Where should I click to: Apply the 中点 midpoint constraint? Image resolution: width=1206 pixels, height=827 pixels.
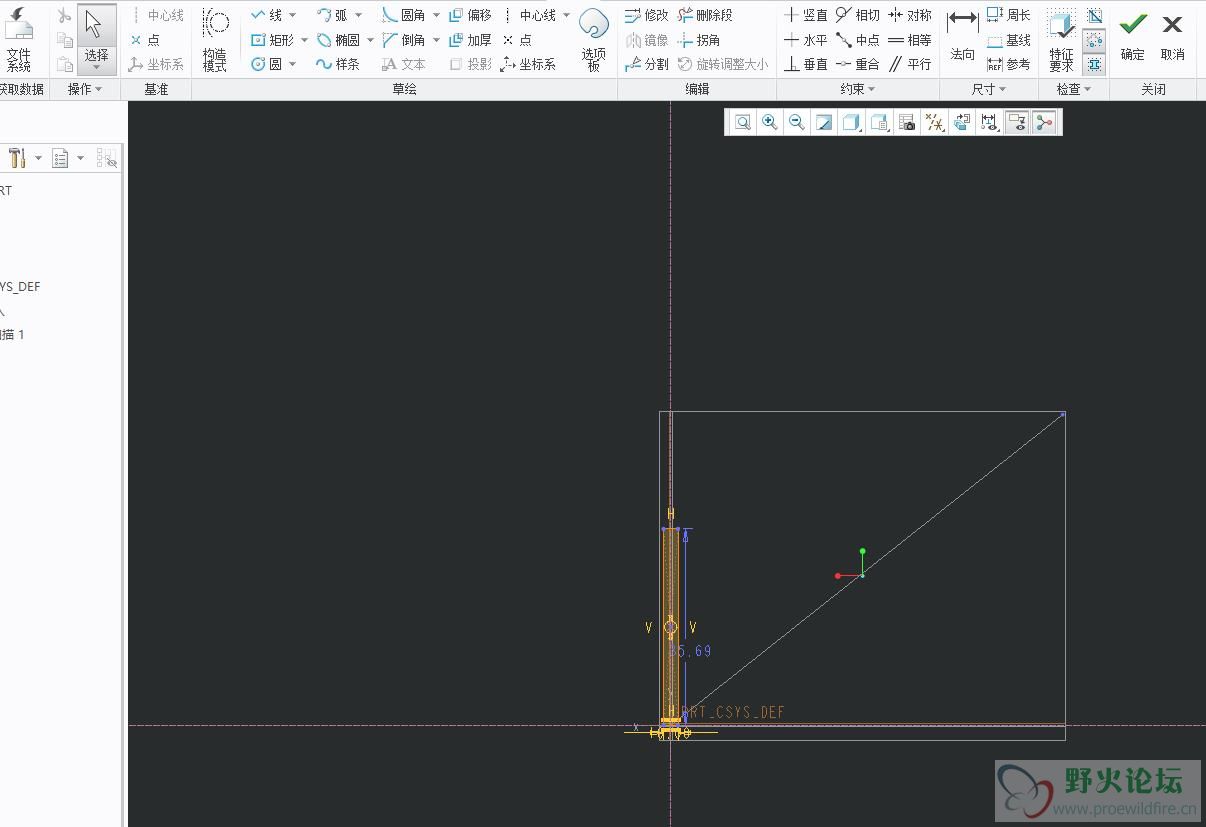(x=858, y=40)
